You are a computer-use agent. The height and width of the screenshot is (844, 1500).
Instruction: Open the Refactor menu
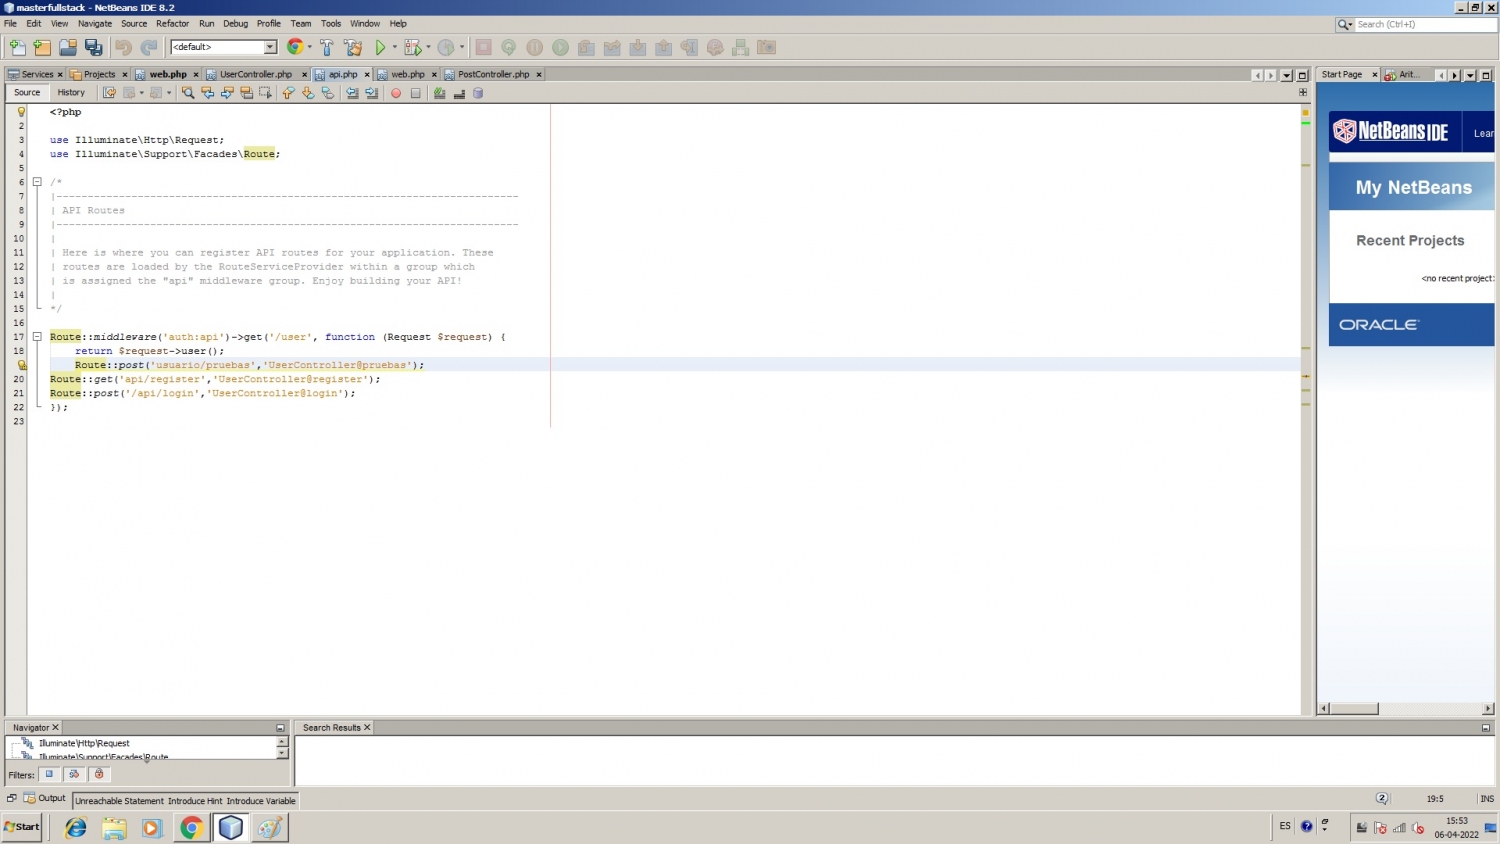172,23
